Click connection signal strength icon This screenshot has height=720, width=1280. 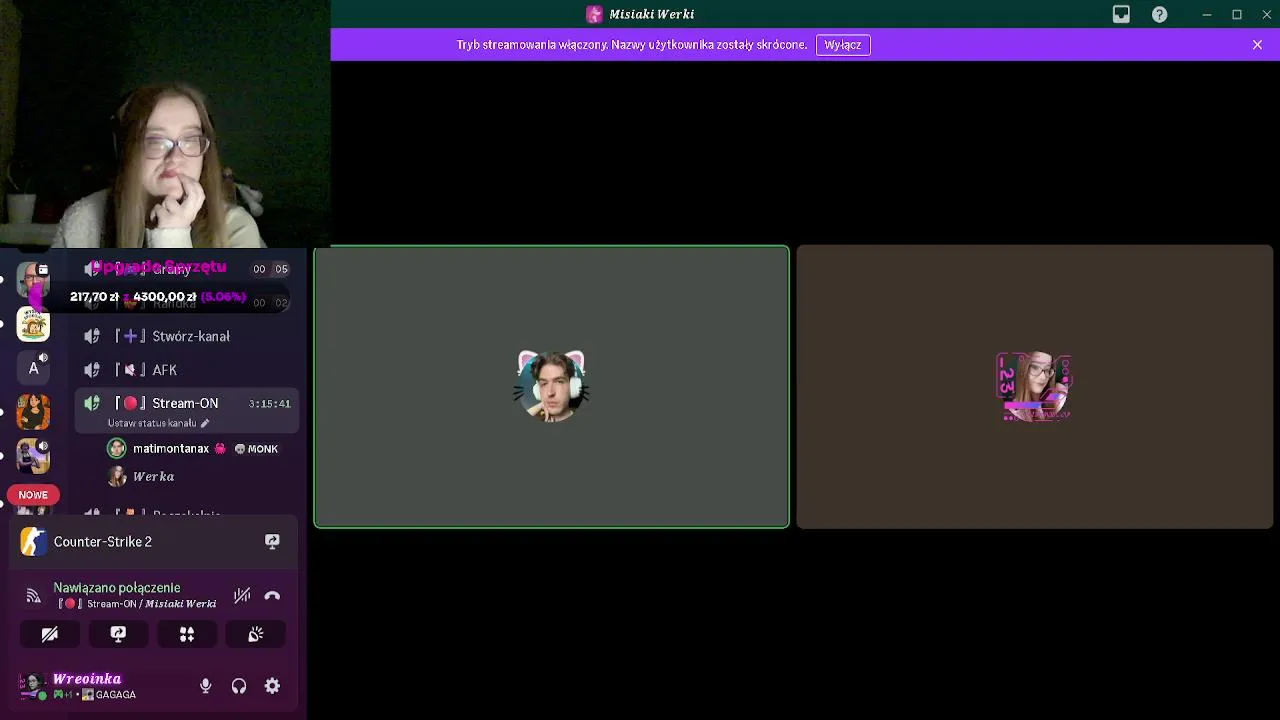point(33,596)
